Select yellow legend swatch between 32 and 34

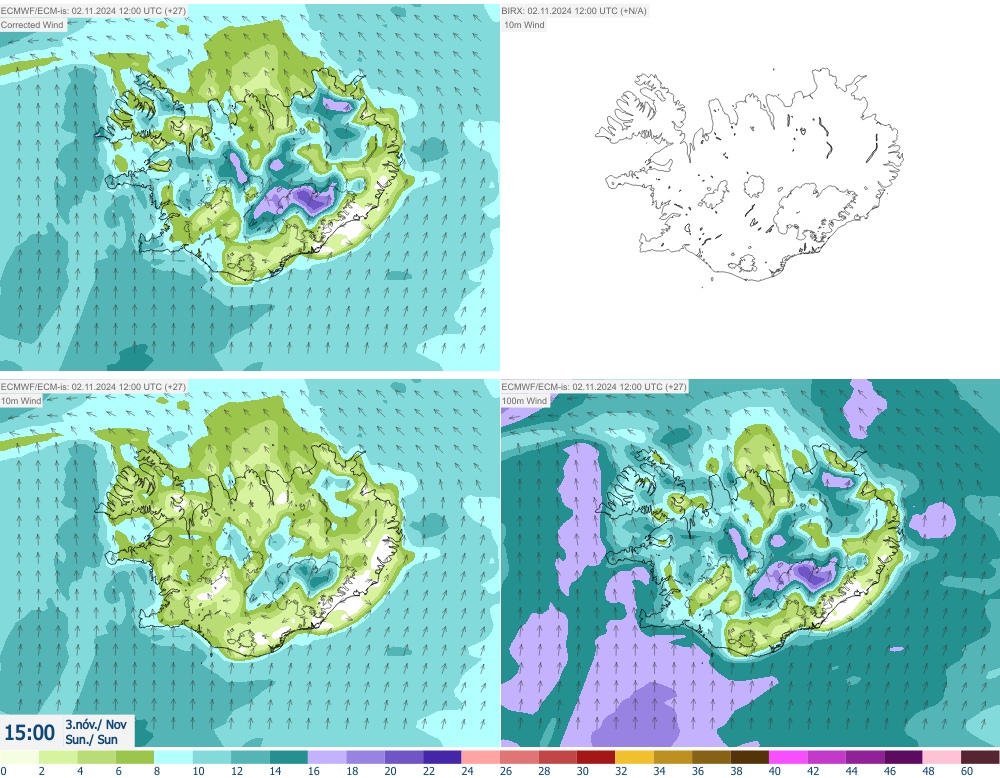pos(635,757)
